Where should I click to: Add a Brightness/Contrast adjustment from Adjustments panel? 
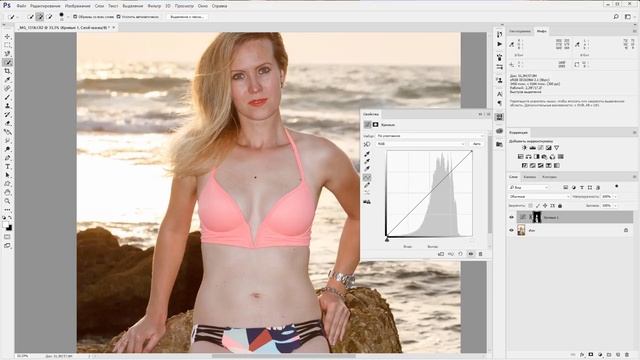pyautogui.click(x=524, y=148)
